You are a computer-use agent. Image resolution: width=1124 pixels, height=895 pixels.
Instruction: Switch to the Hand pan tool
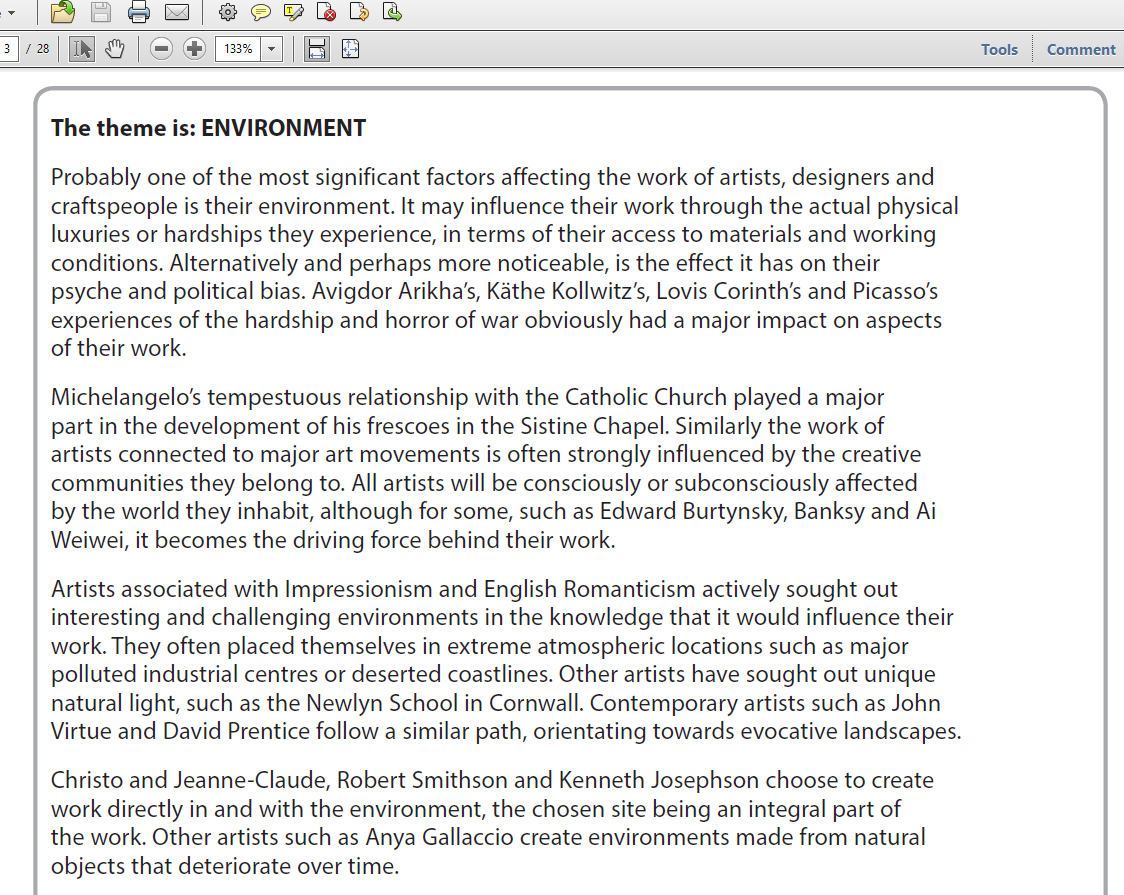[x=115, y=49]
